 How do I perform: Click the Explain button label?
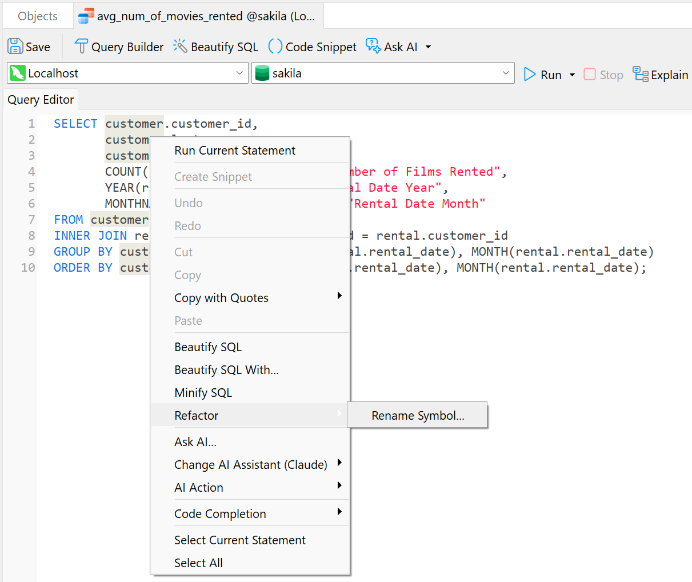coord(669,75)
